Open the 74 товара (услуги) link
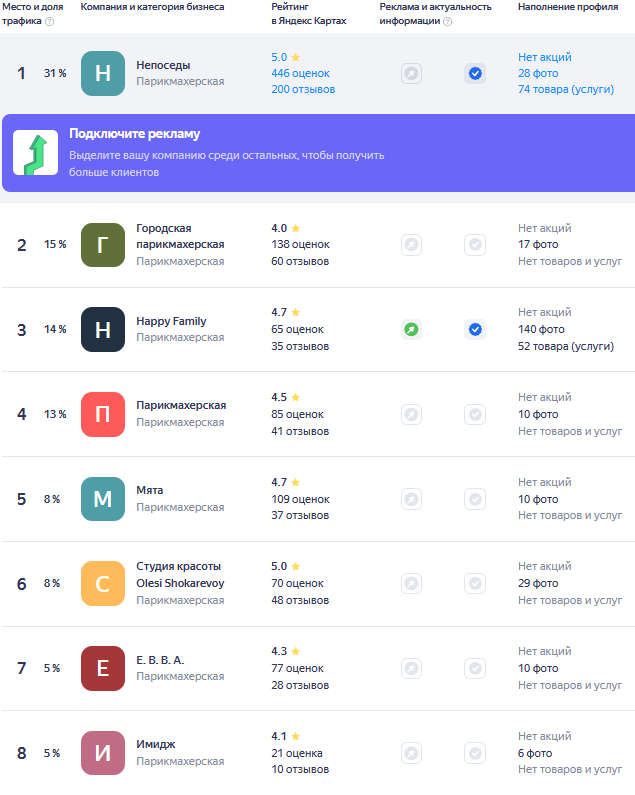 tap(566, 89)
